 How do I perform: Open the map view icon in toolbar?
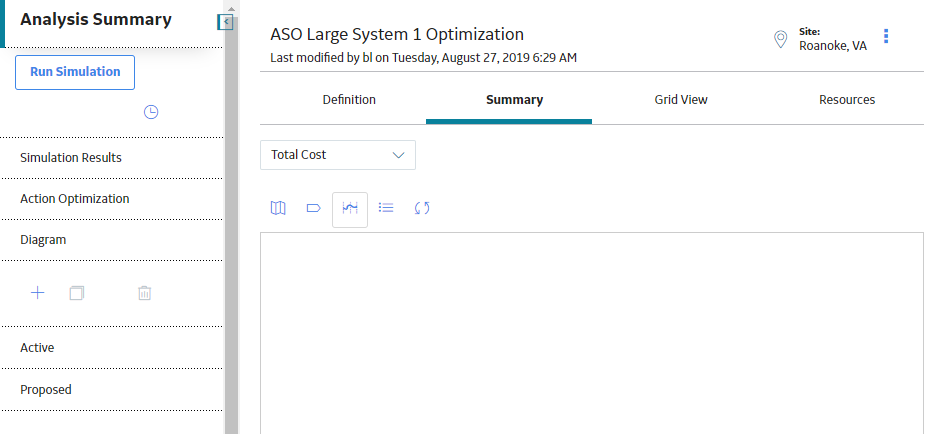(278, 208)
